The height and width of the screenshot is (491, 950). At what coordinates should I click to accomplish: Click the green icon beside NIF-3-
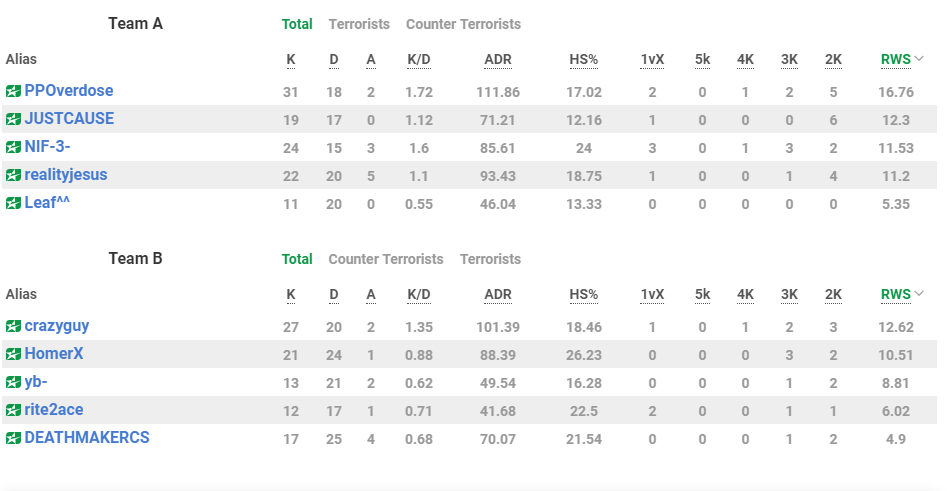click(x=13, y=147)
